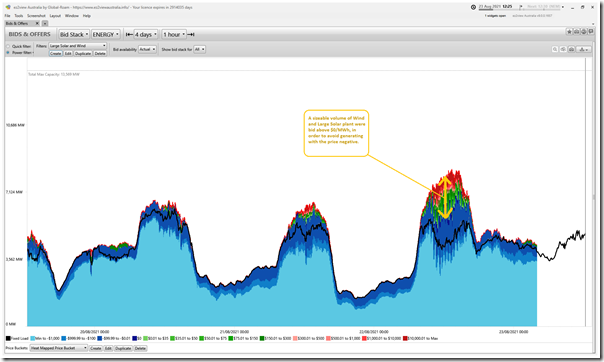
Task: Click Duplicate button beside Price Buckets
Action: (123, 348)
